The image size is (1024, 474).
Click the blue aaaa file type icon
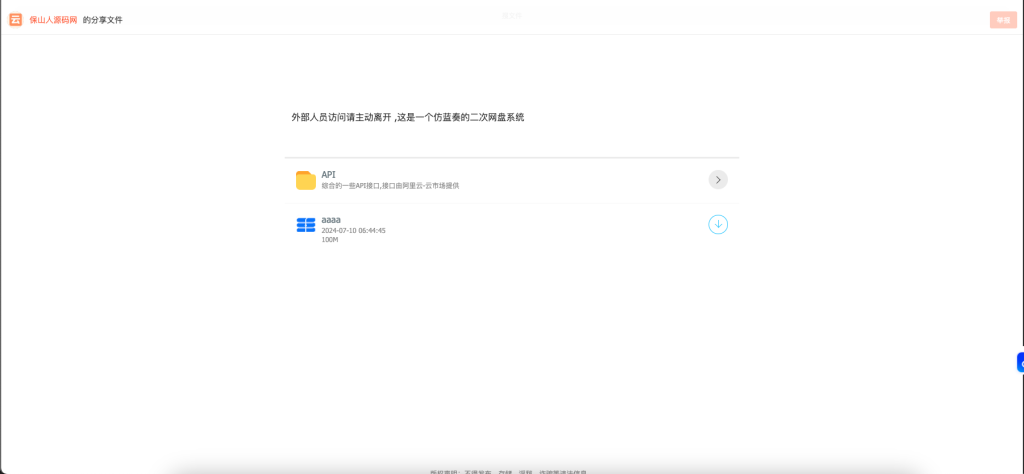306,225
